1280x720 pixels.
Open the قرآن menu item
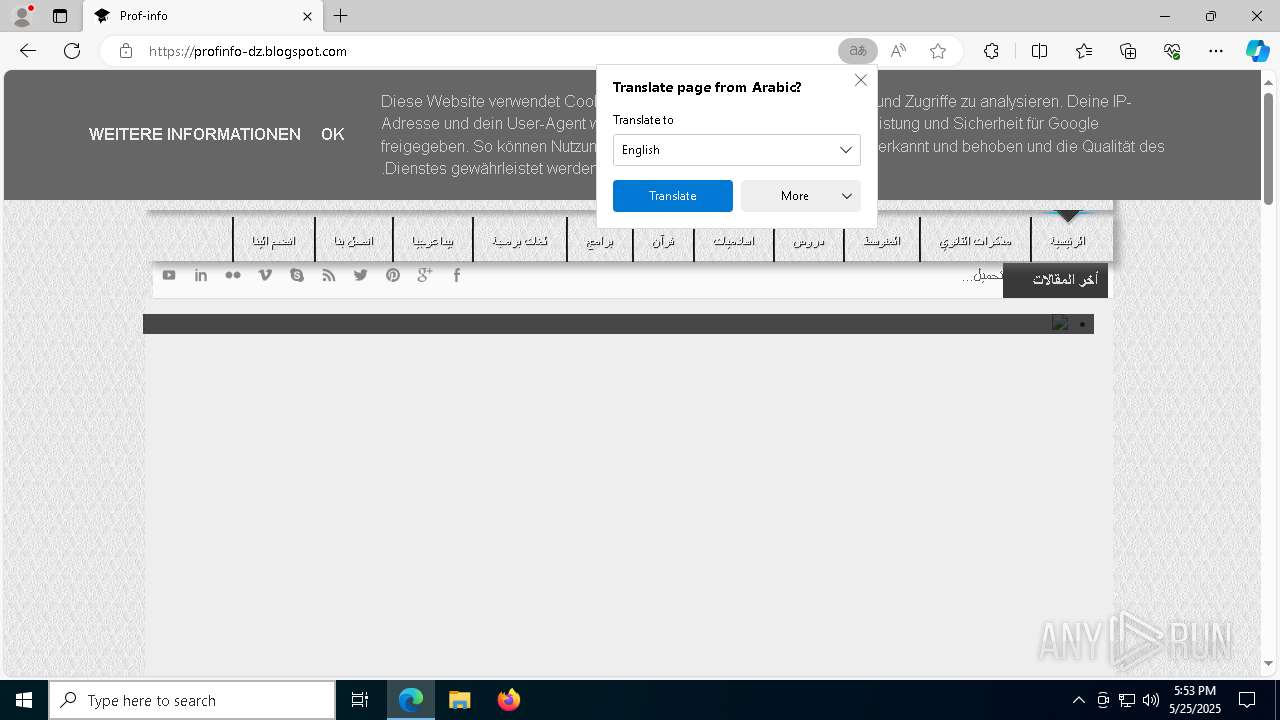[x=663, y=241]
